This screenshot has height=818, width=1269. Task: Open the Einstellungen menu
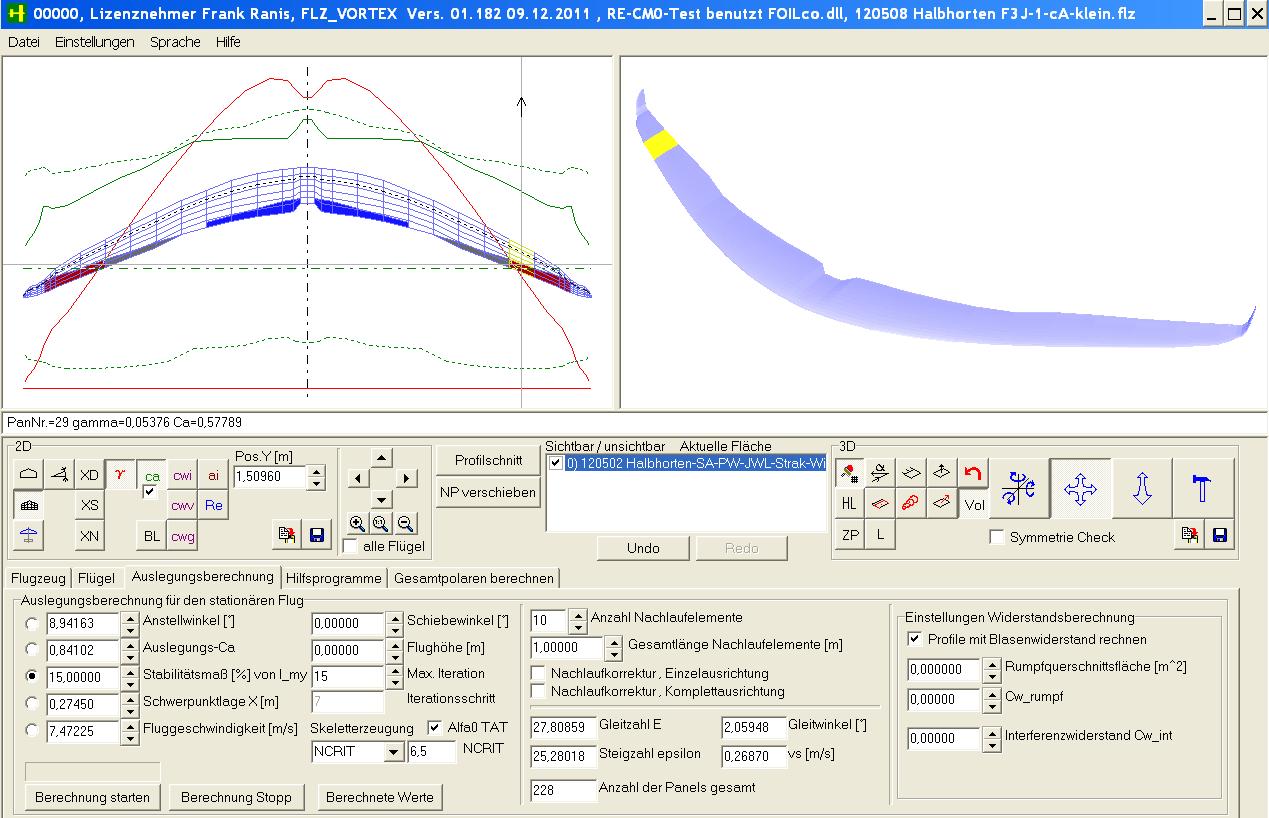point(94,42)
